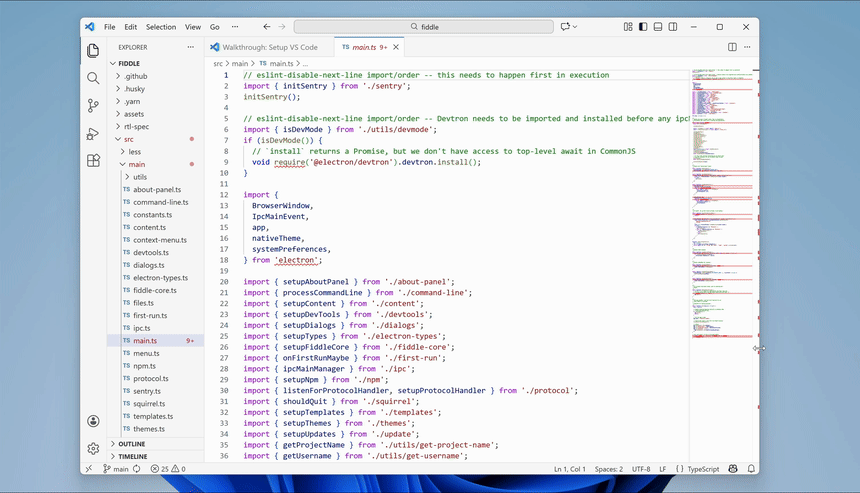This screenshot has height=493, width=860.
Task: Open the Manage gear menu
Action: click(x=93, y=449)
